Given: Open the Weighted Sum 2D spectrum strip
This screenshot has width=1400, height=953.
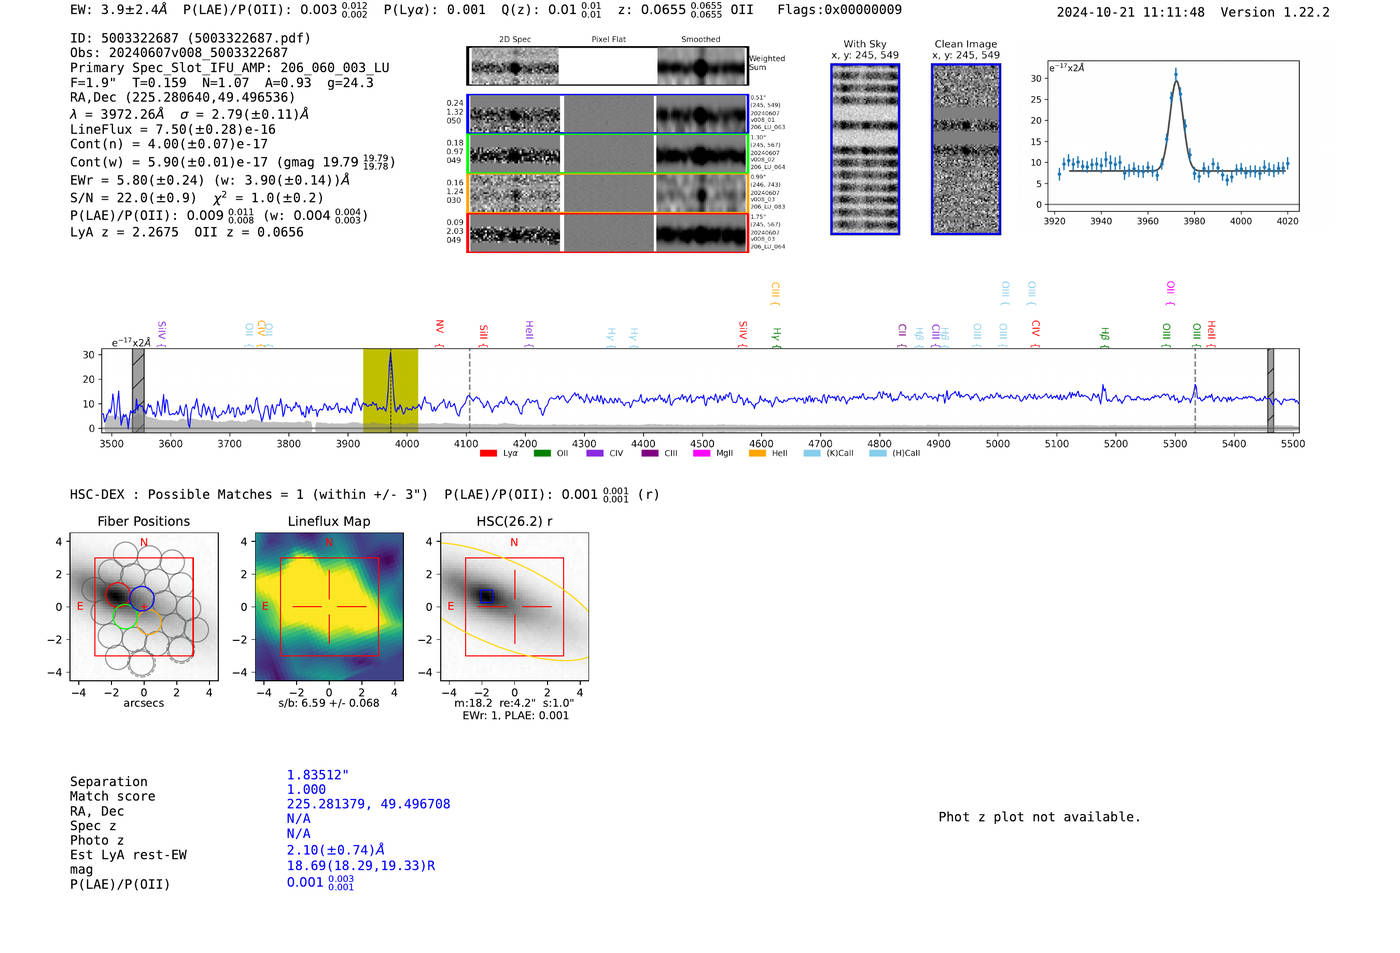Looking at the screenshot, I should 607,66.
